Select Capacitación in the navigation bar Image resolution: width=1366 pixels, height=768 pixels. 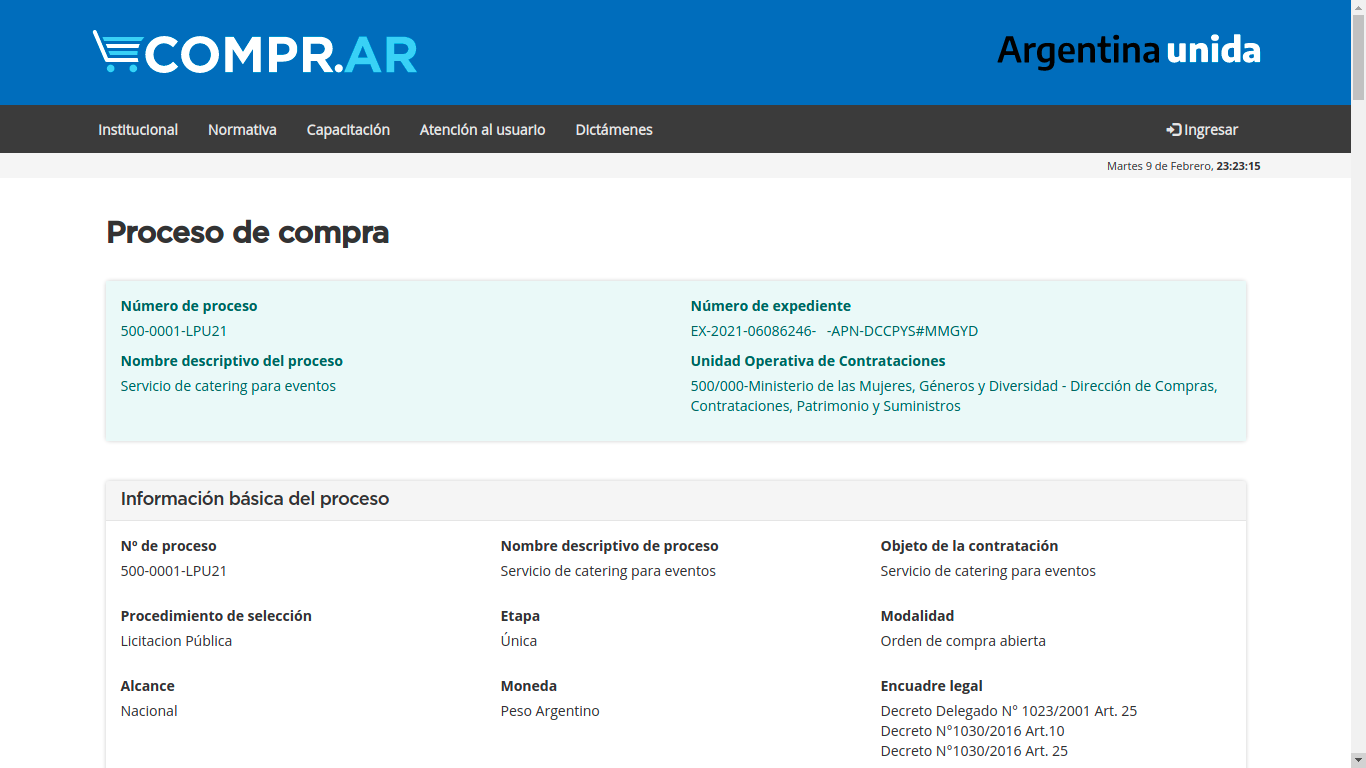click(x=348, y=130)
